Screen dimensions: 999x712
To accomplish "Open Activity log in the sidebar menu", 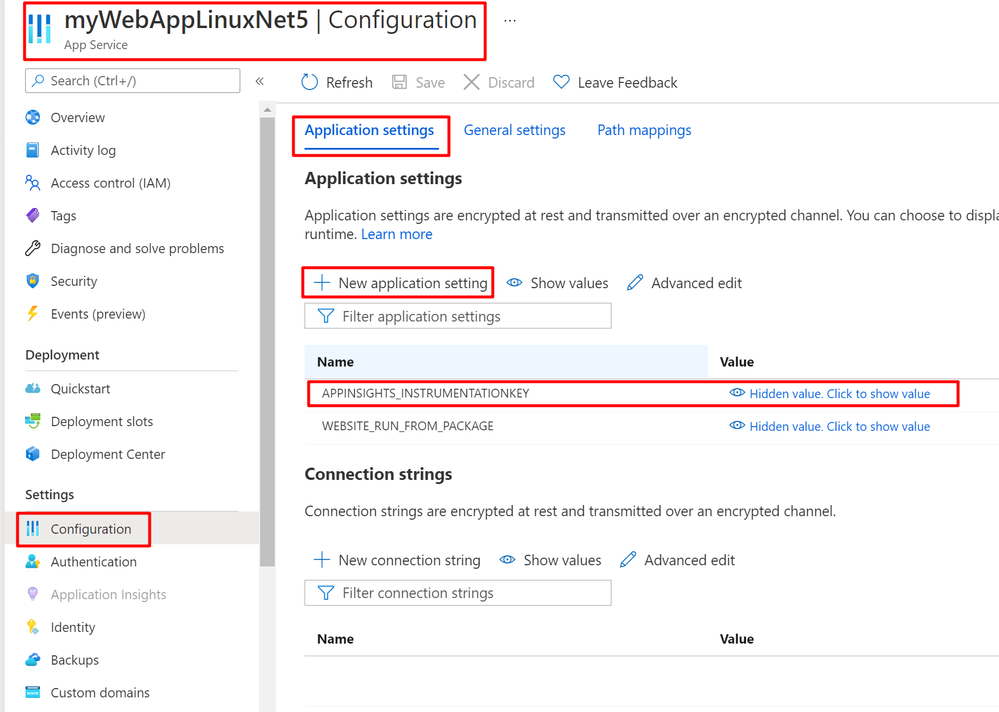I will click(x=83, y=150).
